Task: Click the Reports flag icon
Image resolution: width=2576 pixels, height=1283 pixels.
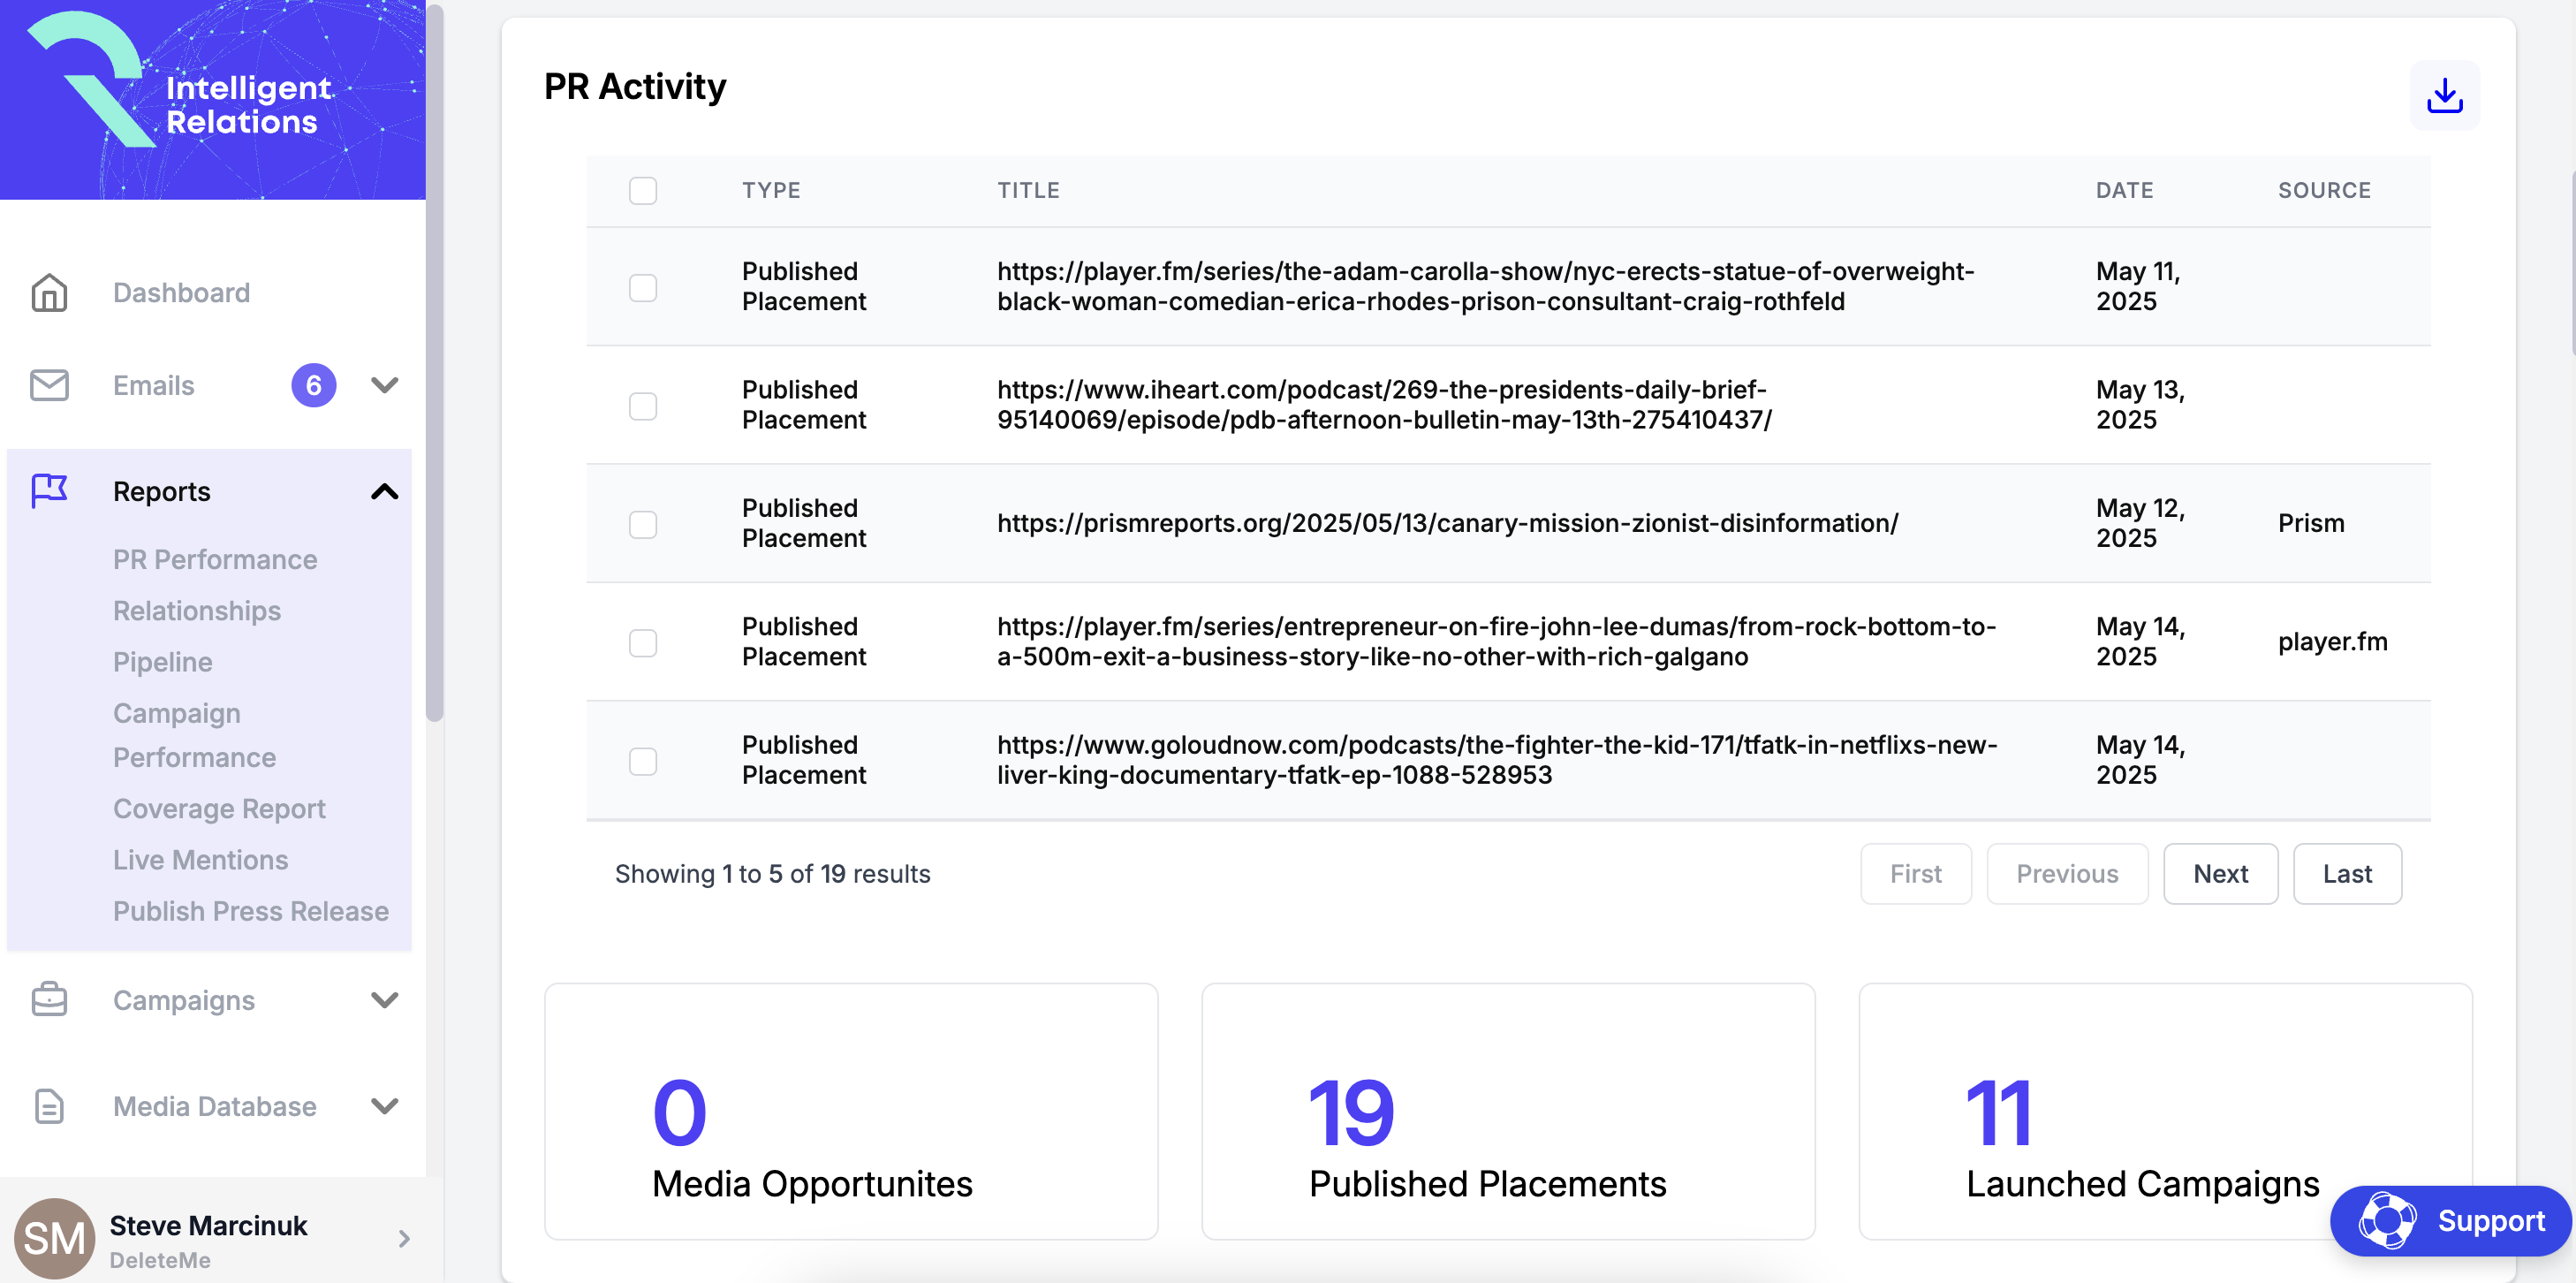Action: [49, 491]
